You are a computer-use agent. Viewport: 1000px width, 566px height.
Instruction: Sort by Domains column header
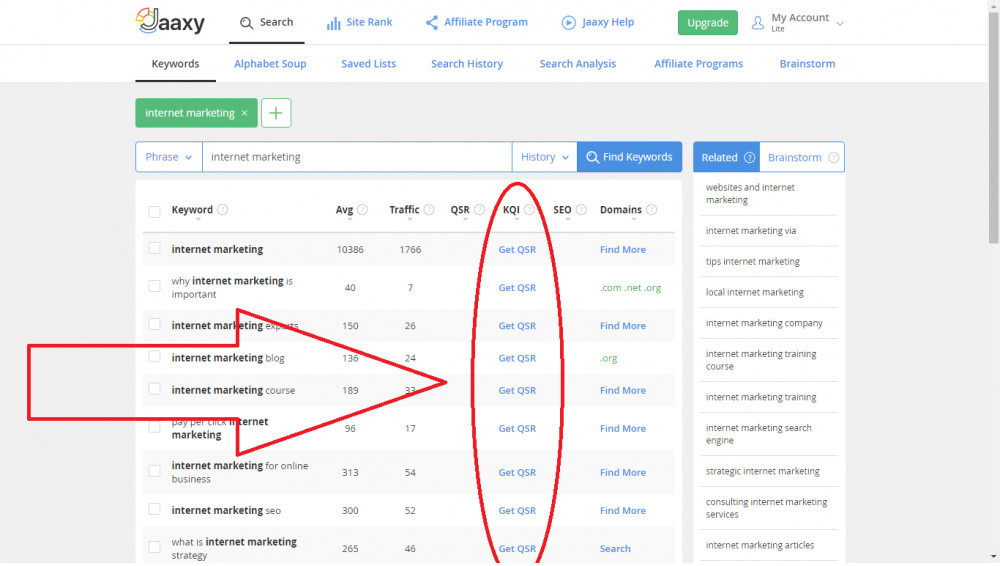[621, 209]
